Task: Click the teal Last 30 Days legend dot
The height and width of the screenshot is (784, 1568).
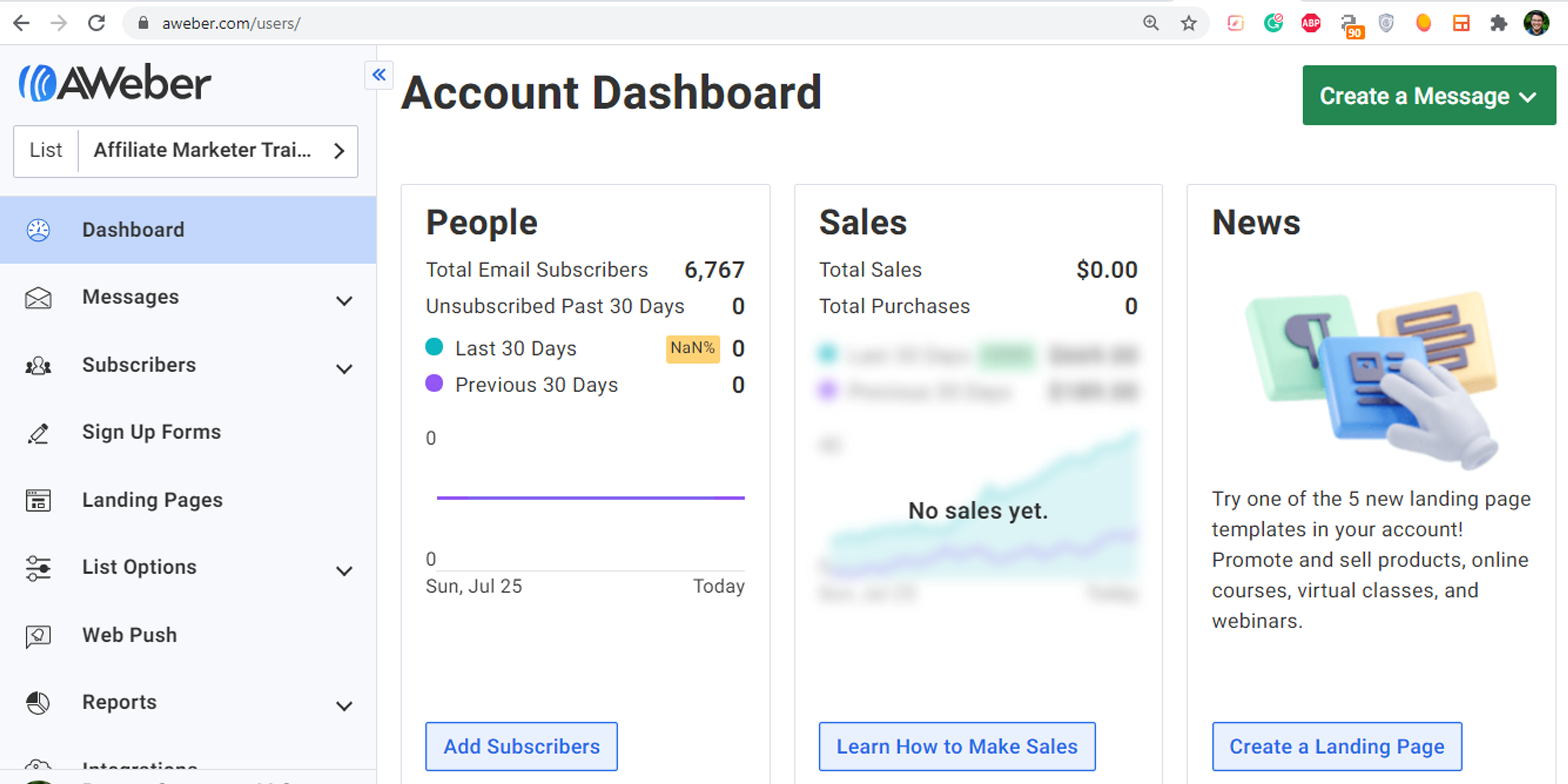Action: click(434, 348)
